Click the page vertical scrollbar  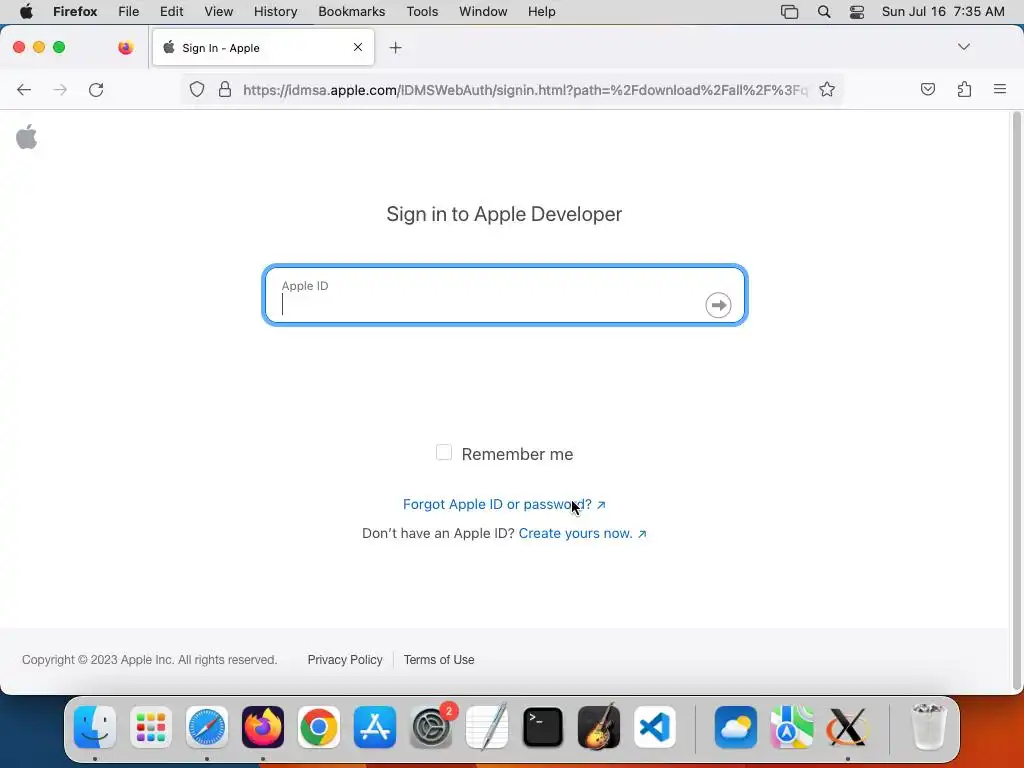(1016, 401)
